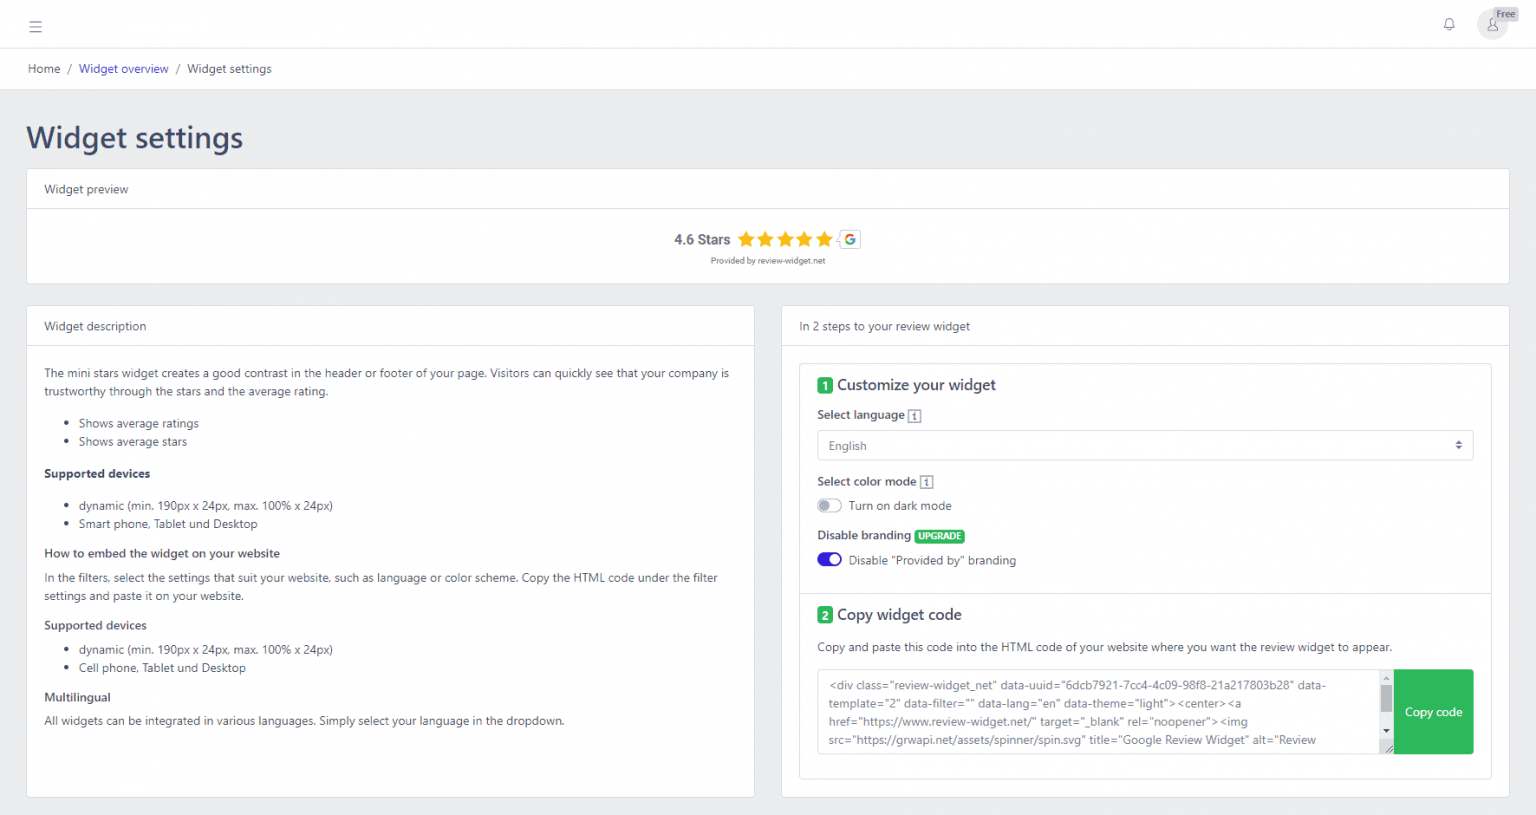Click the green step 2 number badge
The width and height of the screenshot is (1536, 815).
pyautogui.click(x=825, y=614)
